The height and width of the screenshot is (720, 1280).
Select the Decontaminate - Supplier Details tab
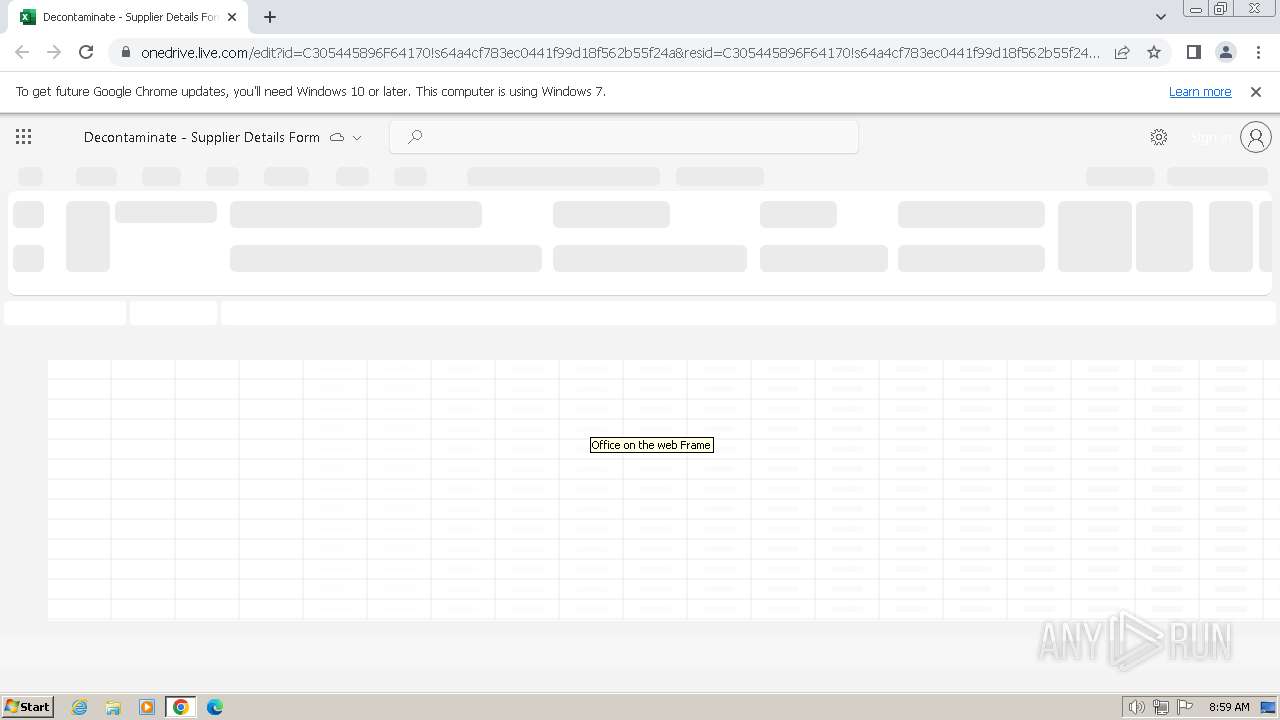(x=129, y=17)
